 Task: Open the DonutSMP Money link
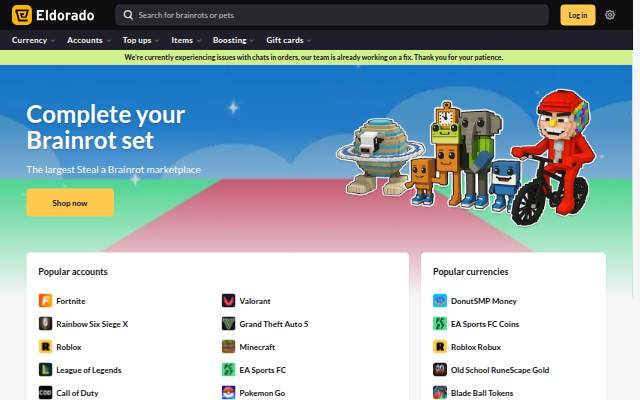pyautogui.click(x=484, y=301)
